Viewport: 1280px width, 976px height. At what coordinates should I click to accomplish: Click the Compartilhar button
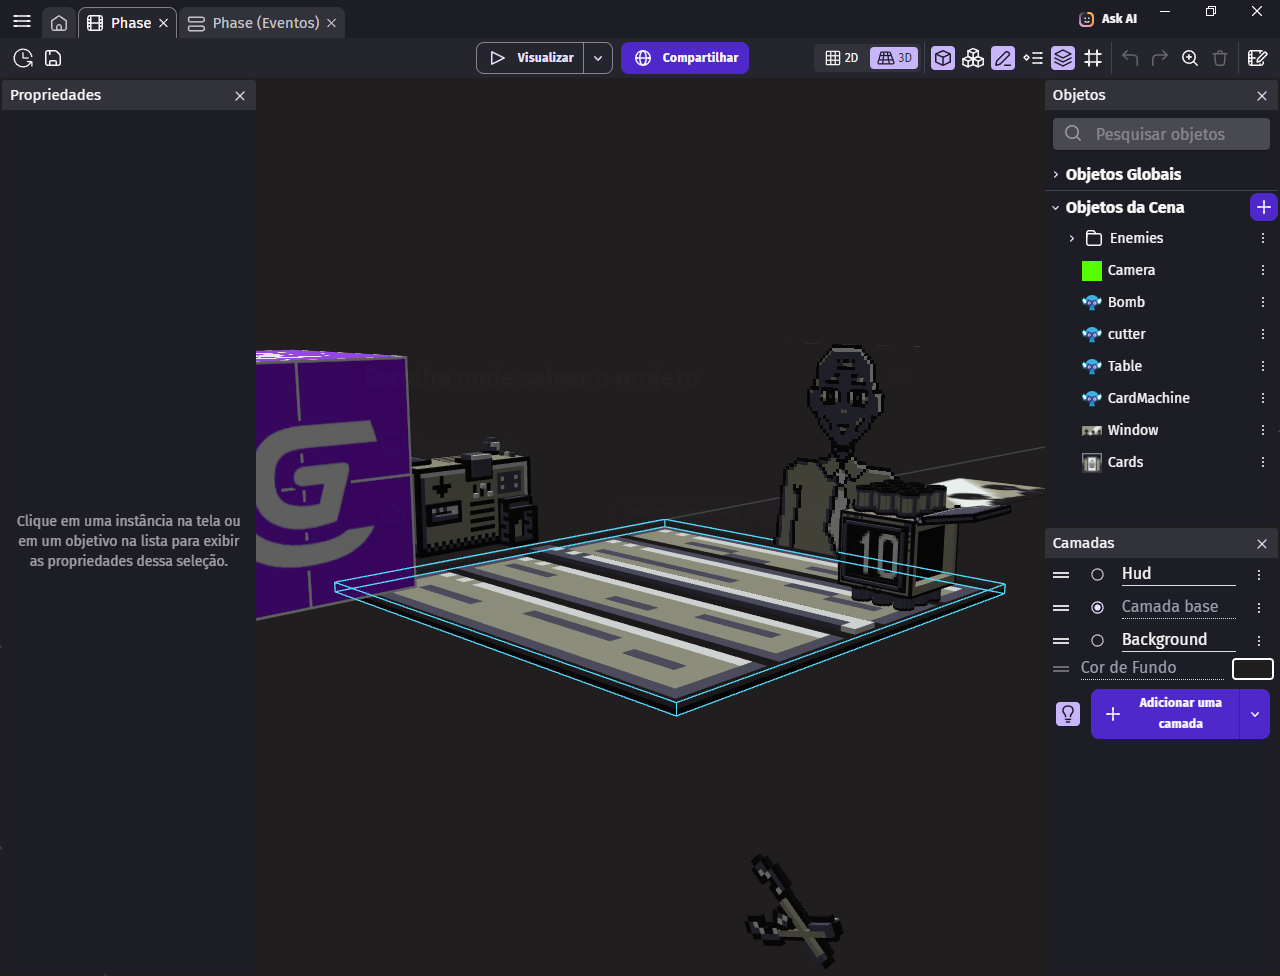684,58
